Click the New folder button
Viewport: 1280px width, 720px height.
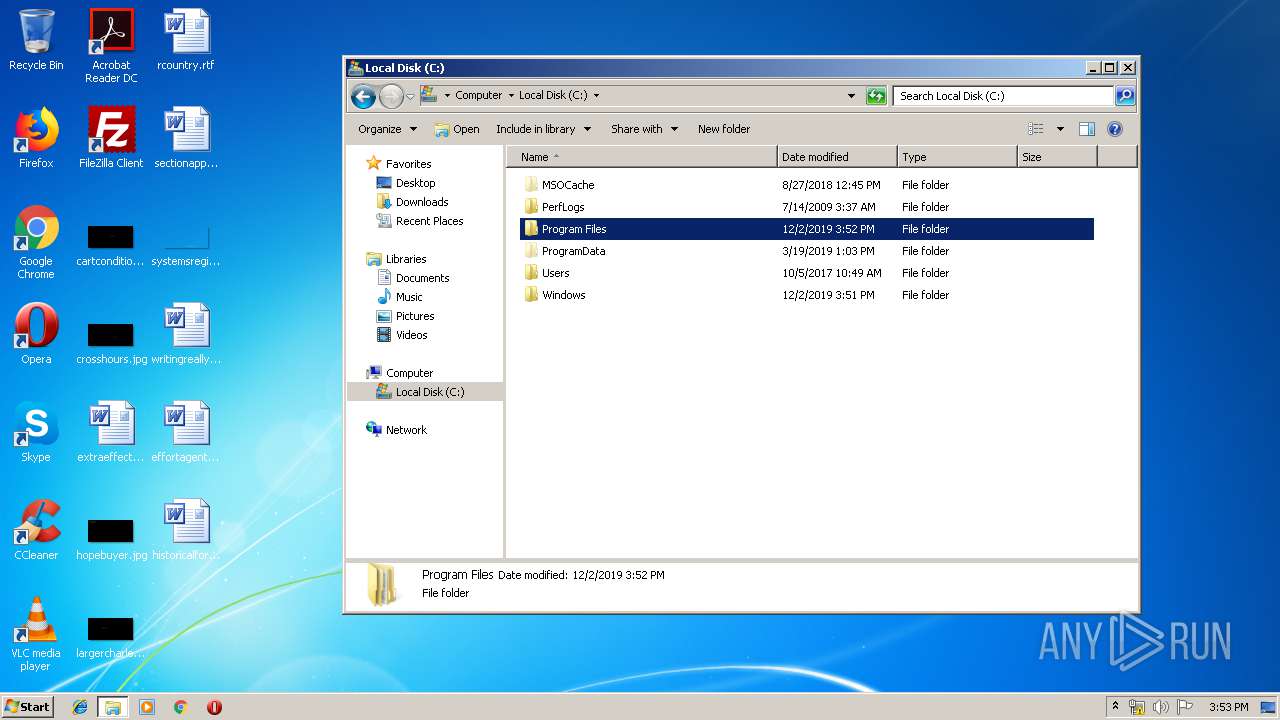[724, 129]
